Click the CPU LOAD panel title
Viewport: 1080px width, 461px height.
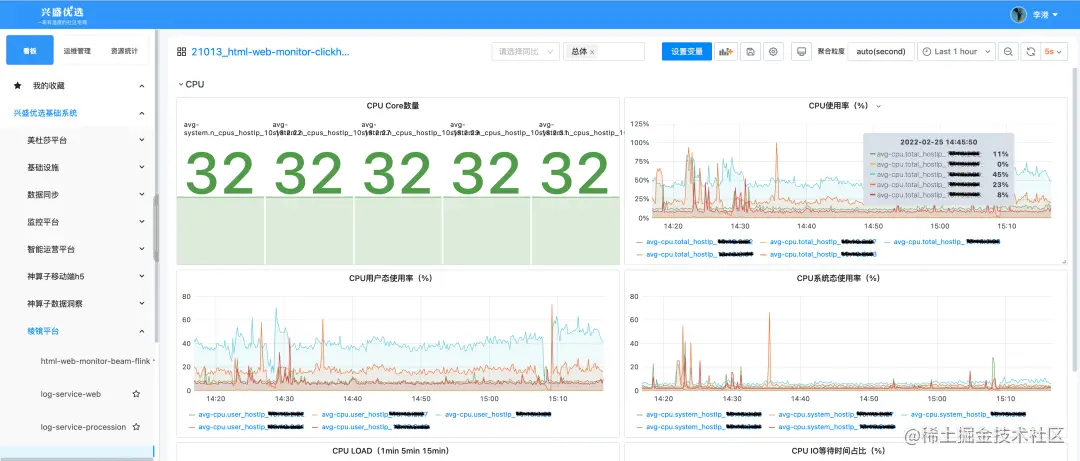pos(391,451)
